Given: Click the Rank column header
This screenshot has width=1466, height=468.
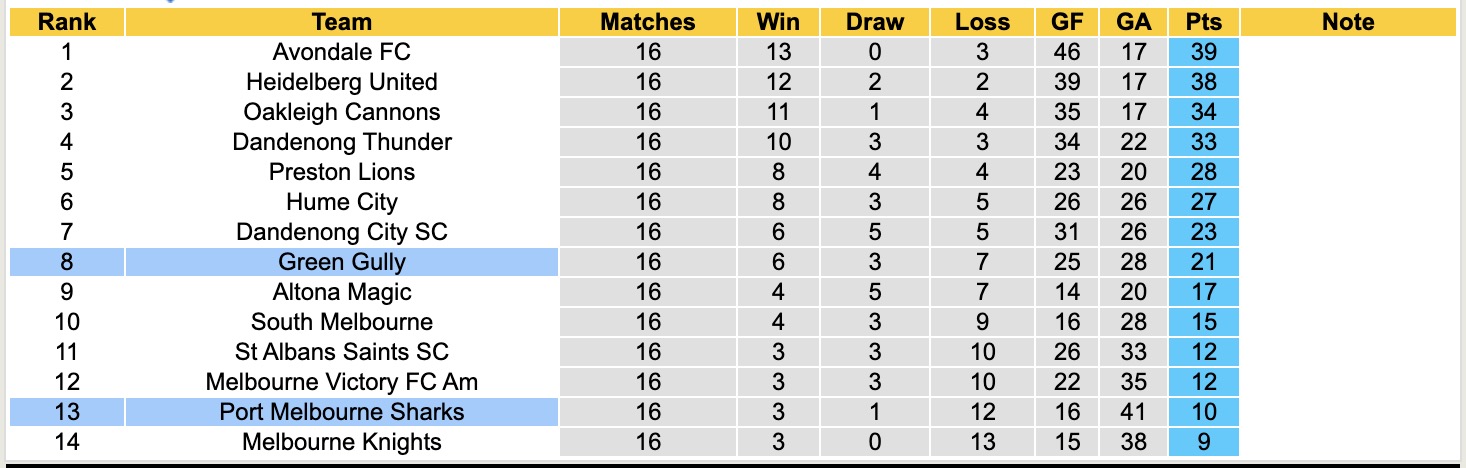Looking at the screenshot, I should pyautogui.click(x=66, y=22).
